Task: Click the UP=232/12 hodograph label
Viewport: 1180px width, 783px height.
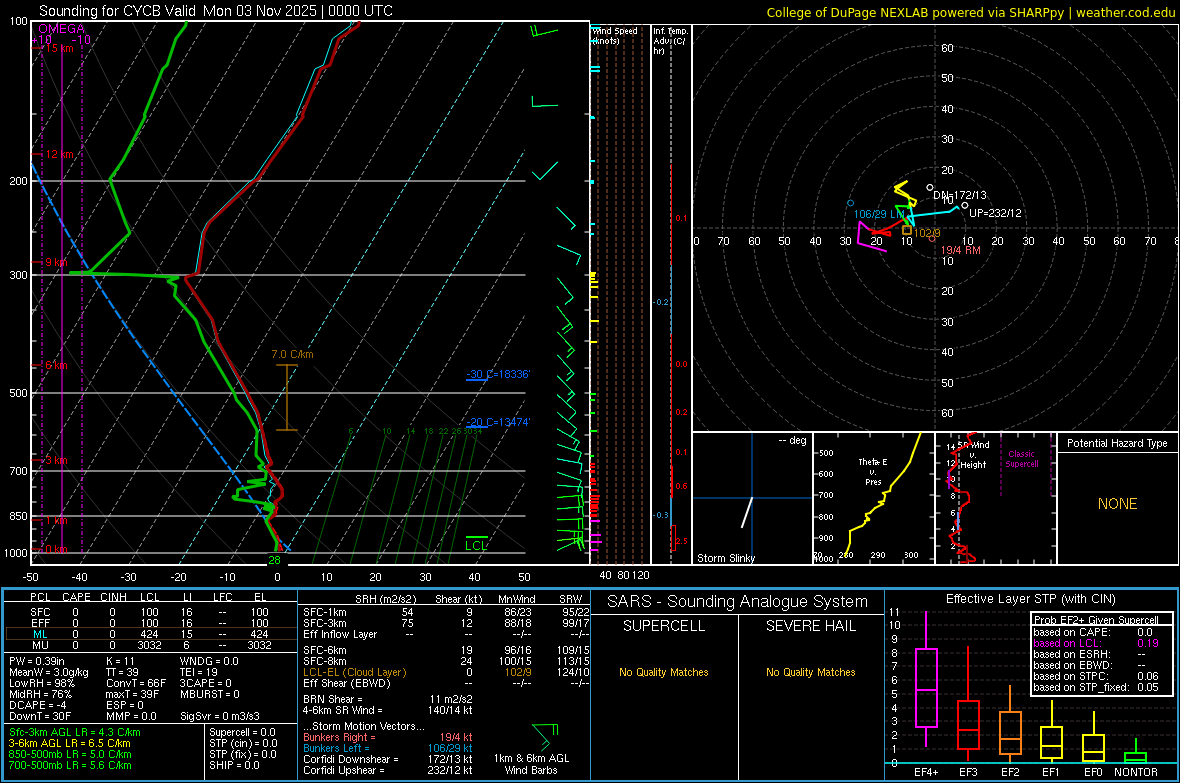Action: [x=995, y=213]
